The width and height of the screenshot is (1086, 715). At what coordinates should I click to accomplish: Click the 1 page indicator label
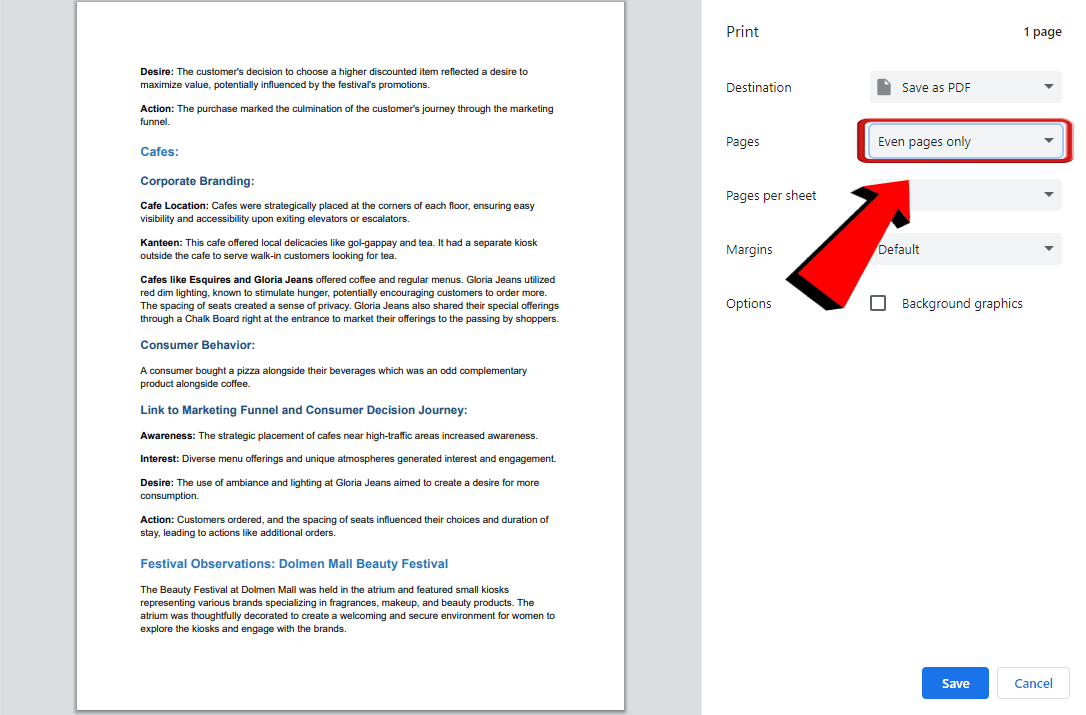click(x=1043, y=31)
